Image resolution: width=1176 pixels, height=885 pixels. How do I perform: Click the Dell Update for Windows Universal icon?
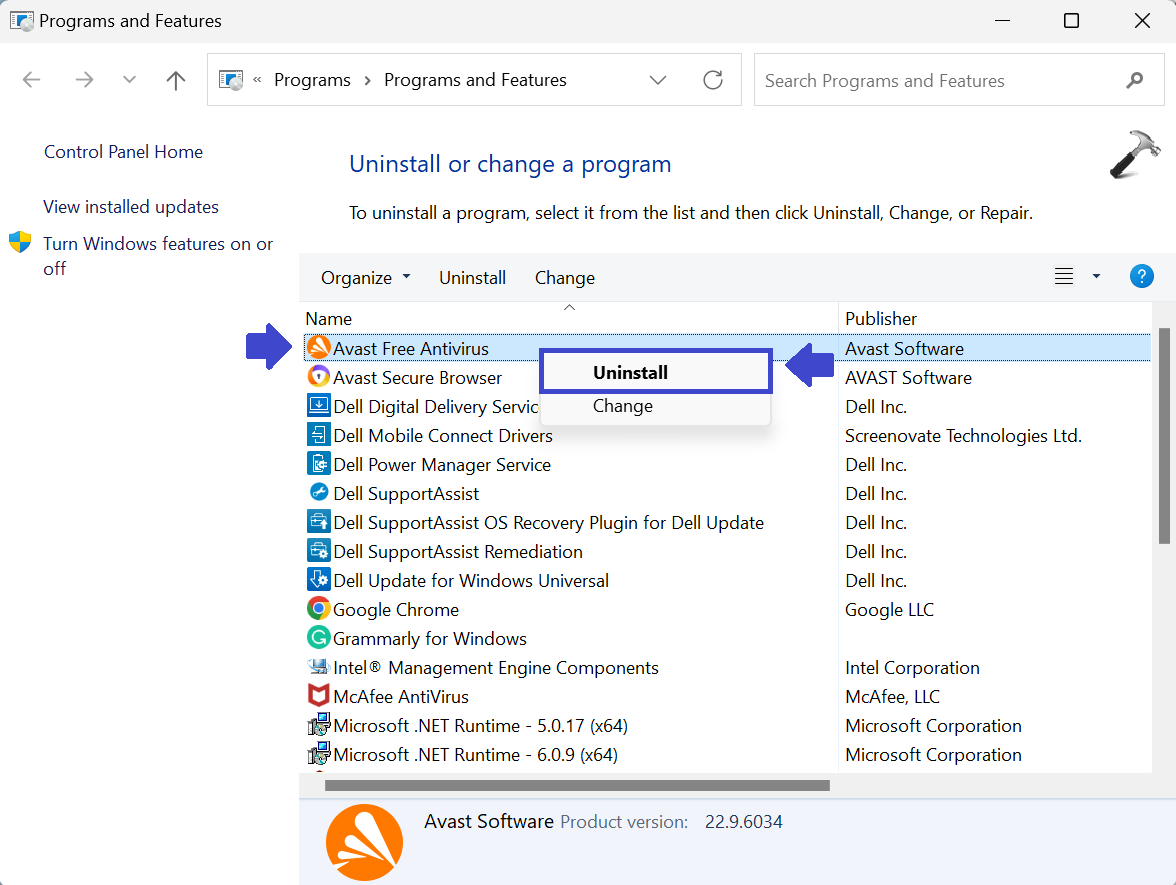click(319, 580)
